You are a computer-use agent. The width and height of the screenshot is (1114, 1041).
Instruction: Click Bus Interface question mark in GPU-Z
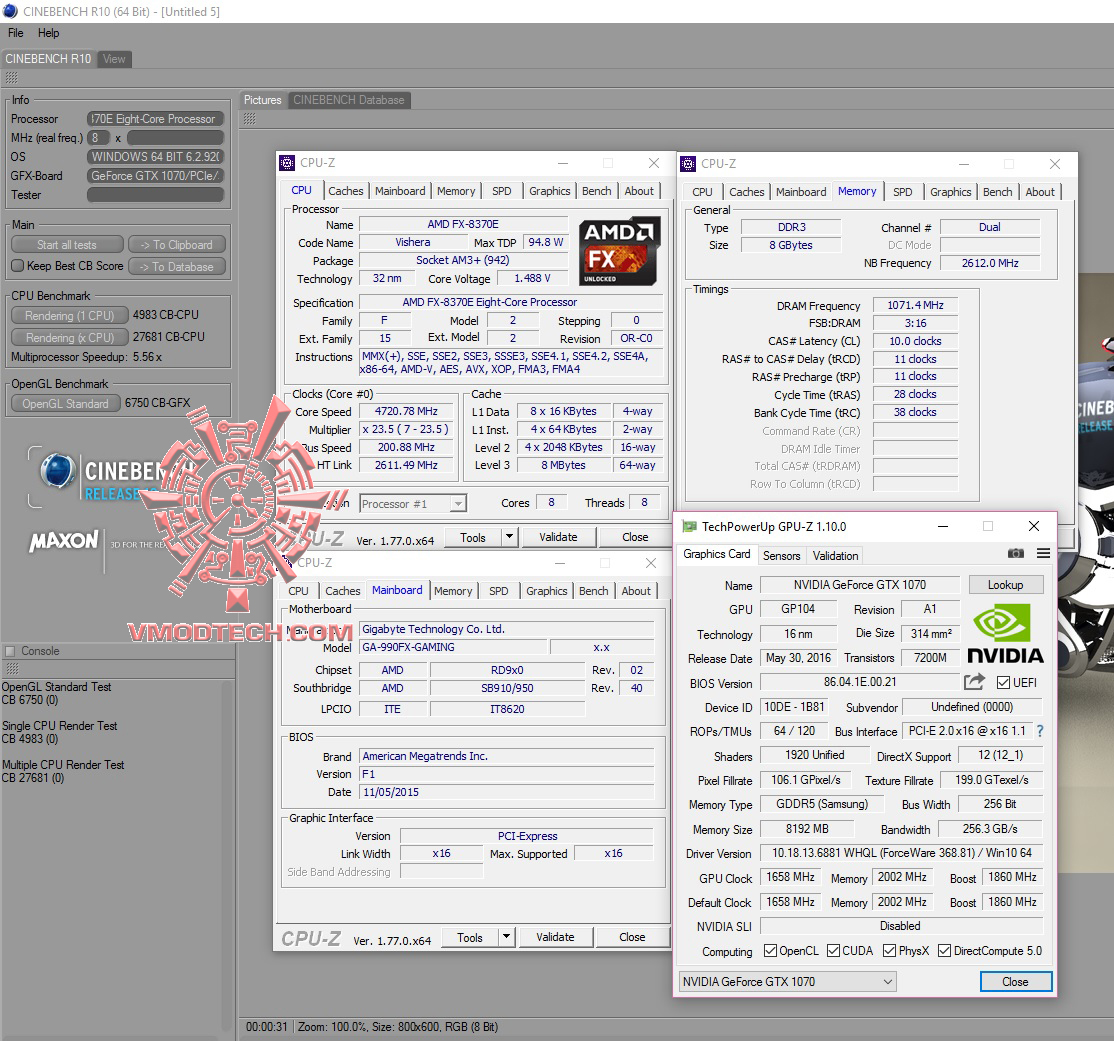[x=1039, y=731]
